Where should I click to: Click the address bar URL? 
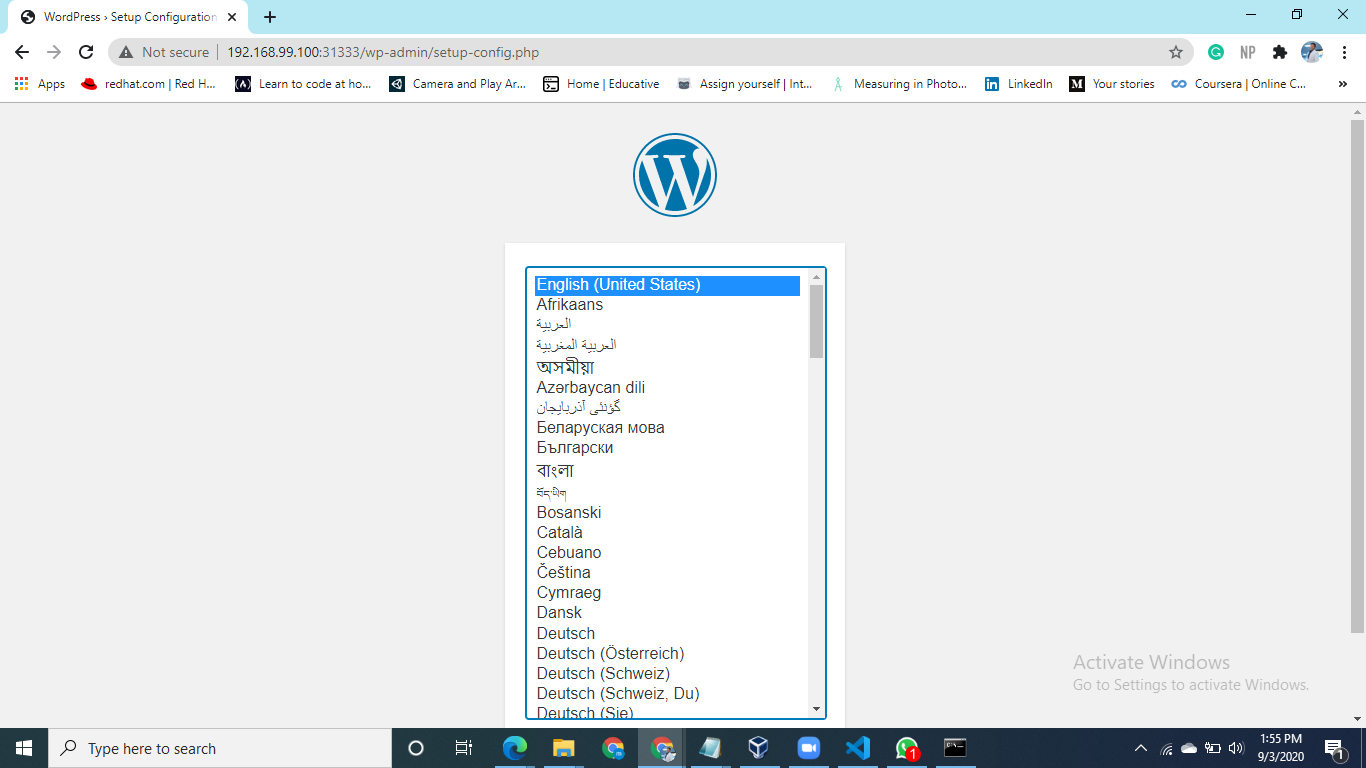pyautogui.click(x=383, y=52)
